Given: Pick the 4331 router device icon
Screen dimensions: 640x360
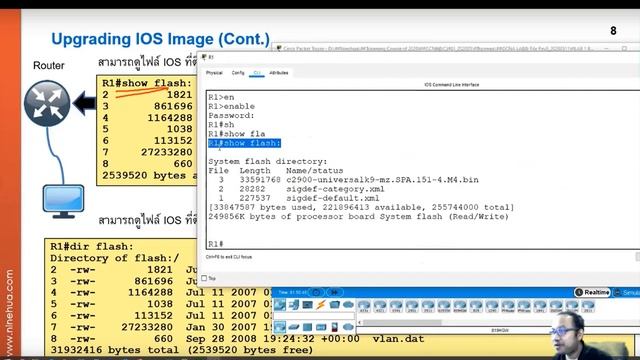Looking at the screenshot, I should (x=364, y=306).
